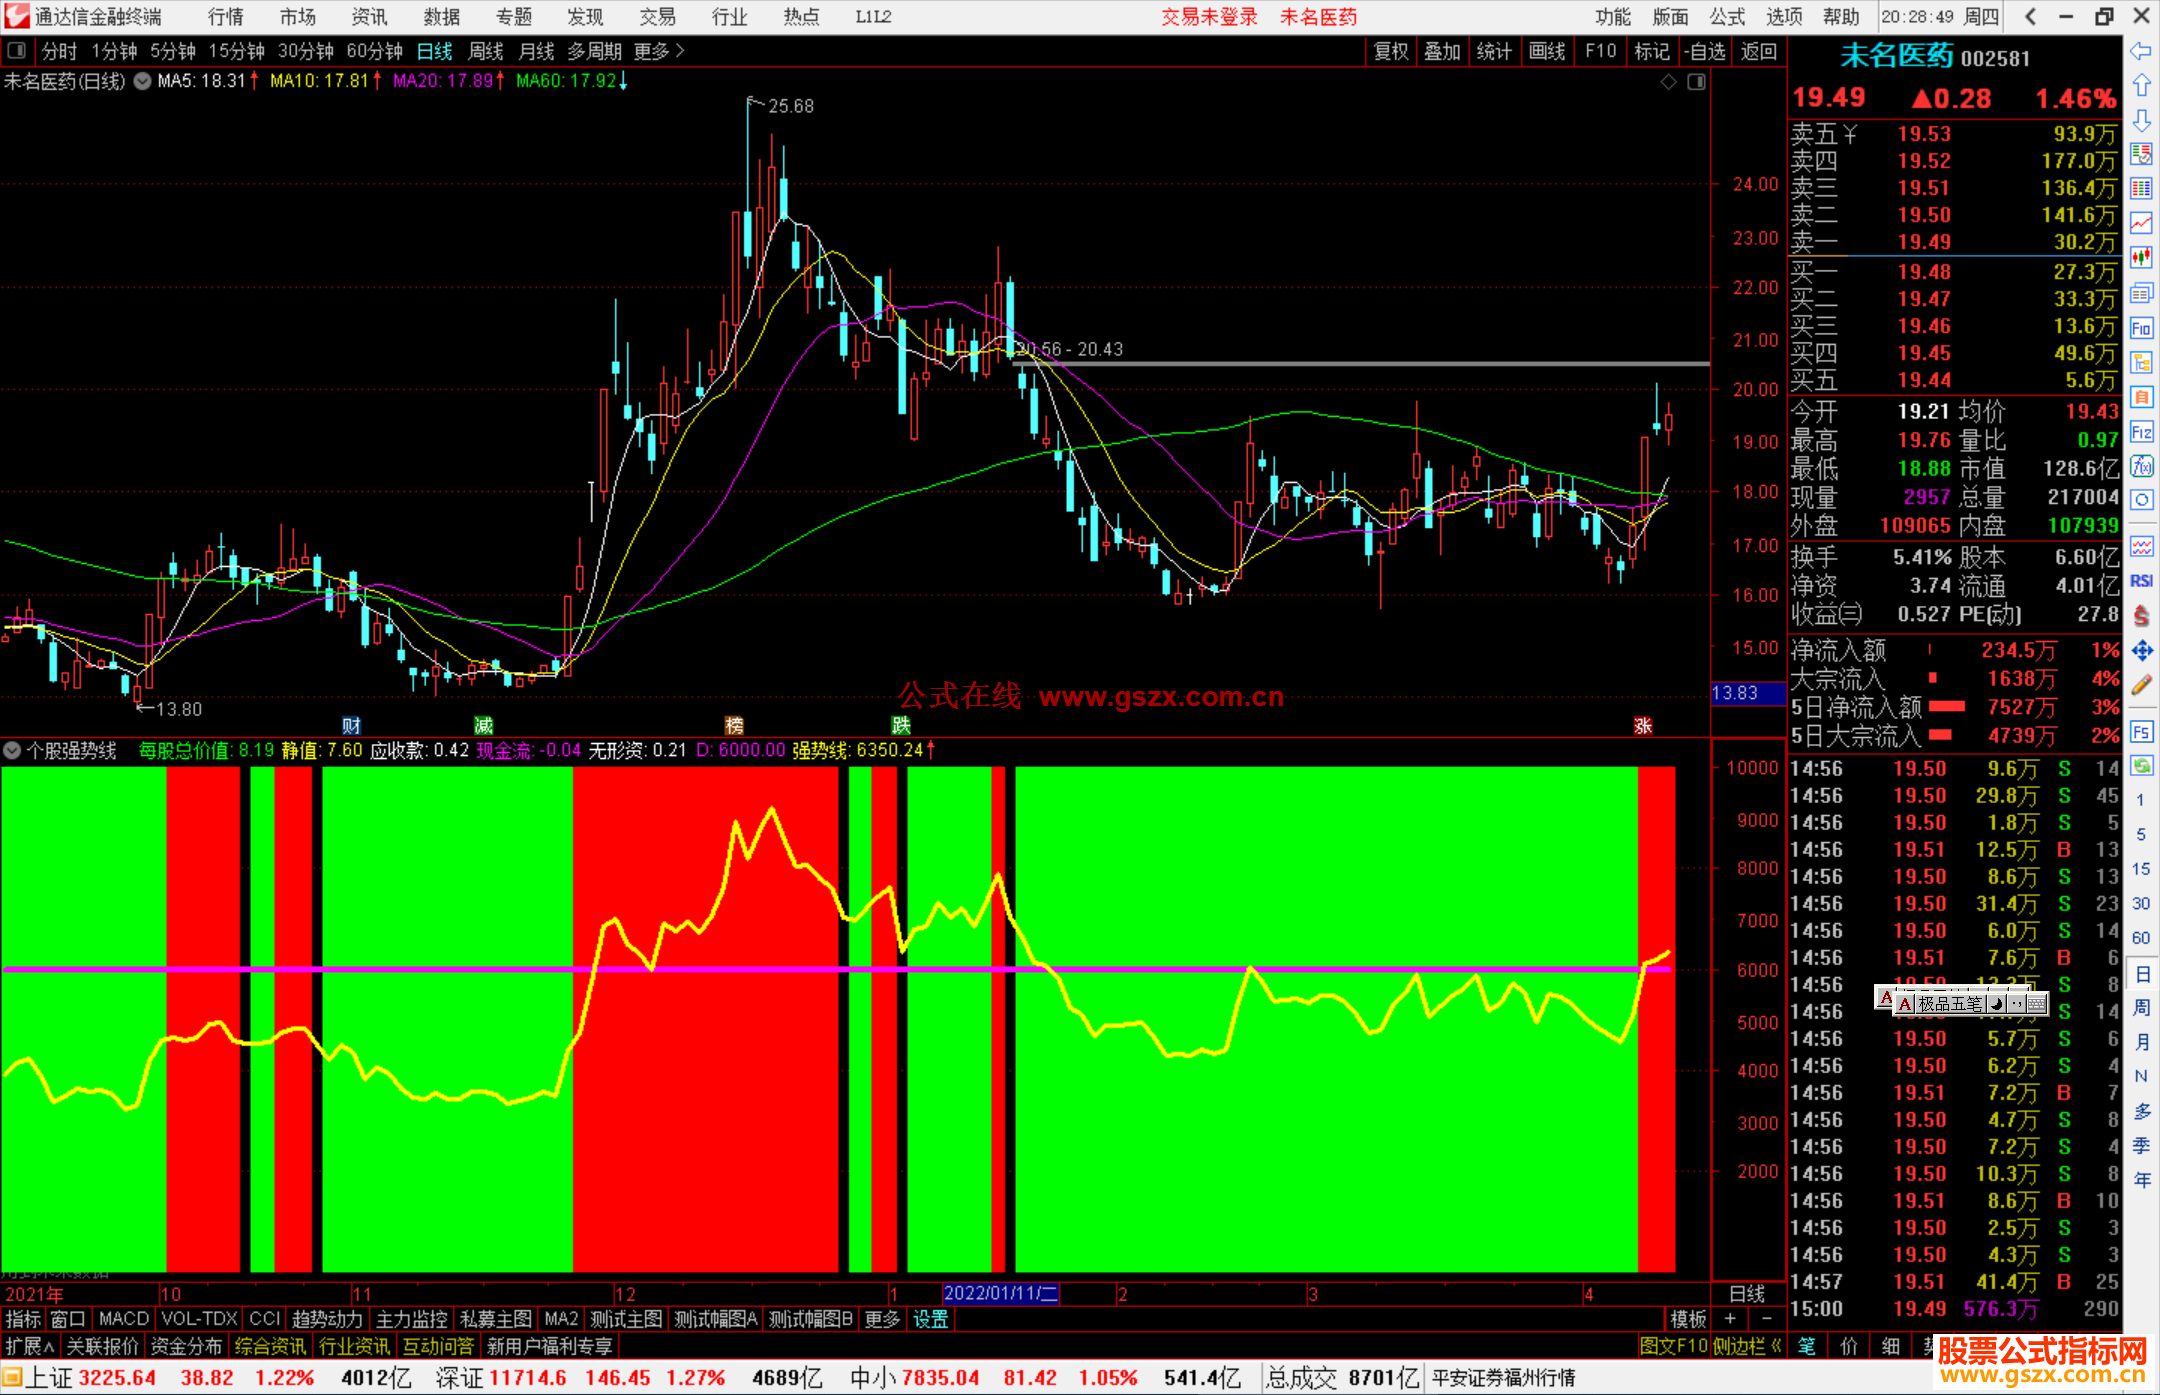Select the 5-minute period in right sidebar

[2140, 834]
